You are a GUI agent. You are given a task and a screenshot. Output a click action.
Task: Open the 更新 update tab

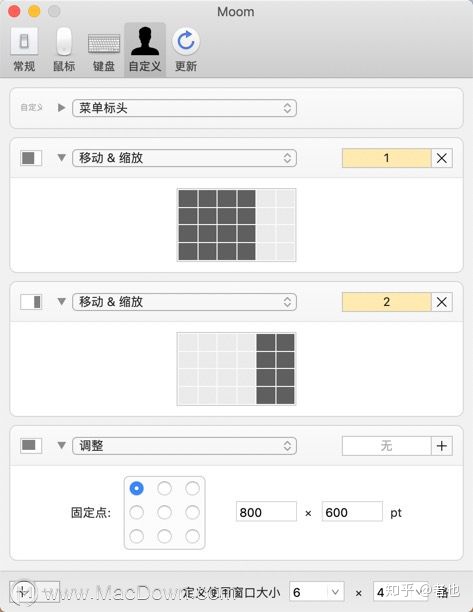(x=186, y=50)
